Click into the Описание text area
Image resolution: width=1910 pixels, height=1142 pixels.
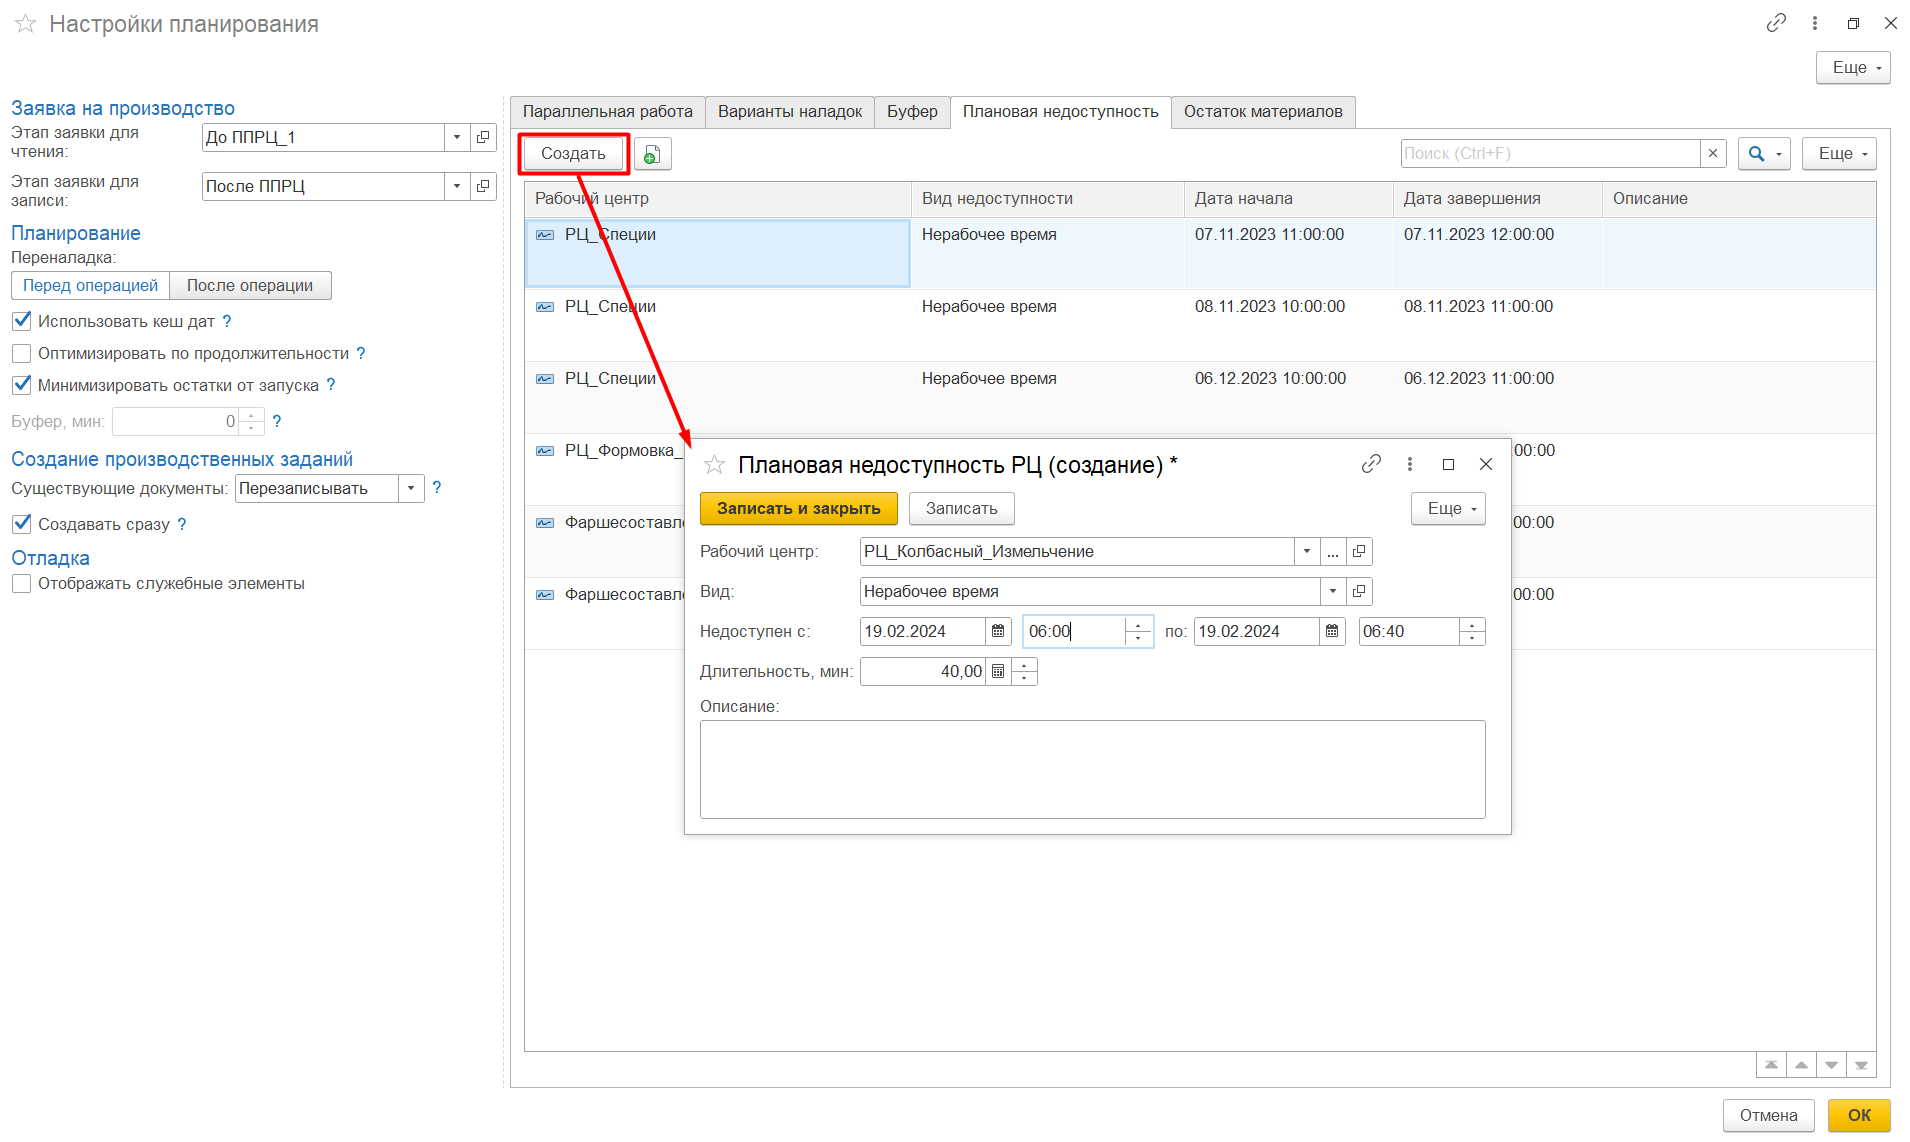coord(1092,769)
